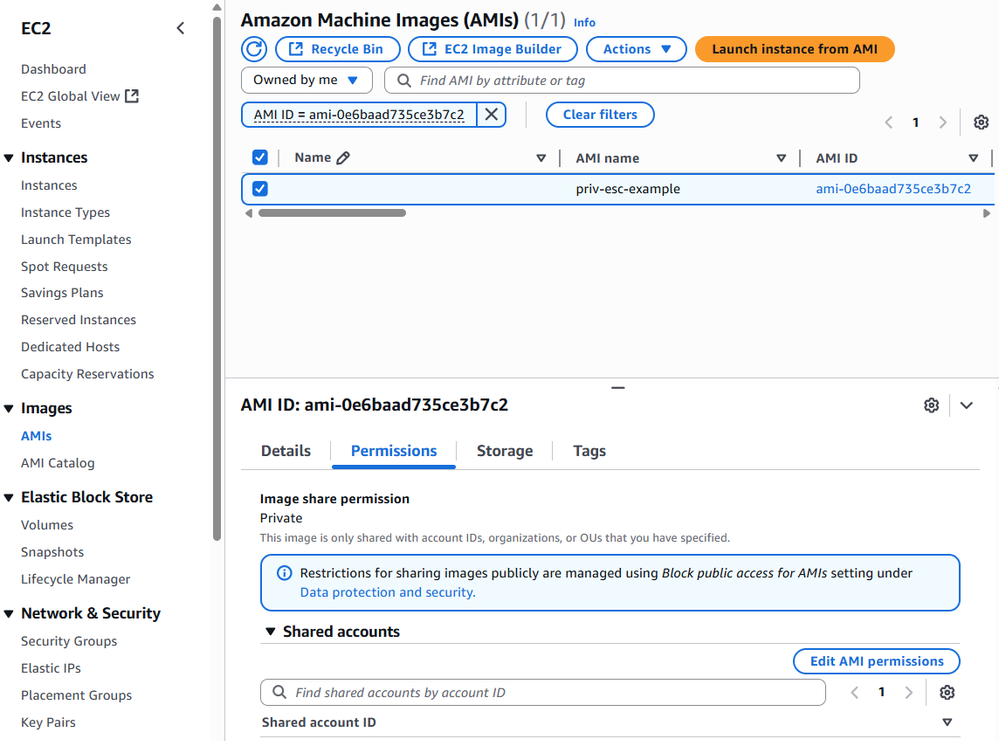Open shared accounts table settings gear

tap(947, 693)
